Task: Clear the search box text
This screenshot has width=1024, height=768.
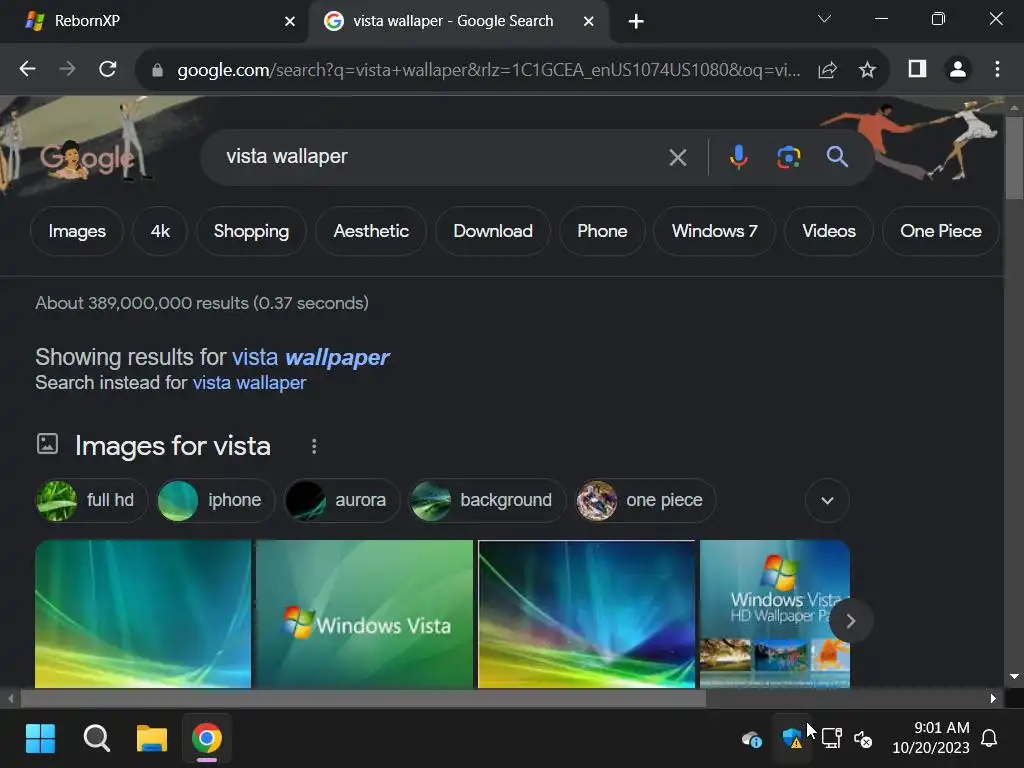Action: point(678,157)
